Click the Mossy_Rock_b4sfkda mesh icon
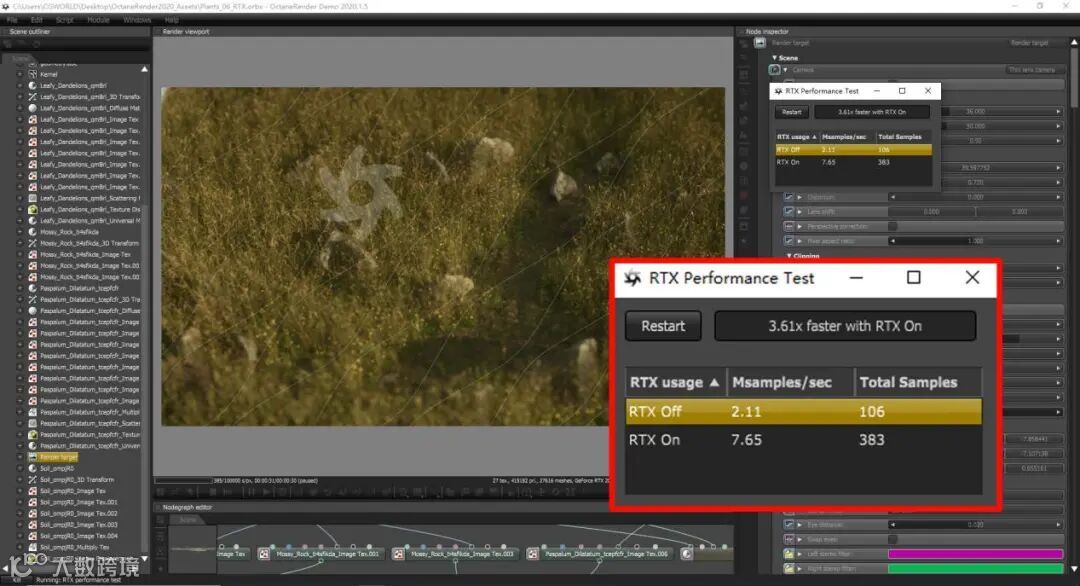1080x586 pixels. coord(32,232)
